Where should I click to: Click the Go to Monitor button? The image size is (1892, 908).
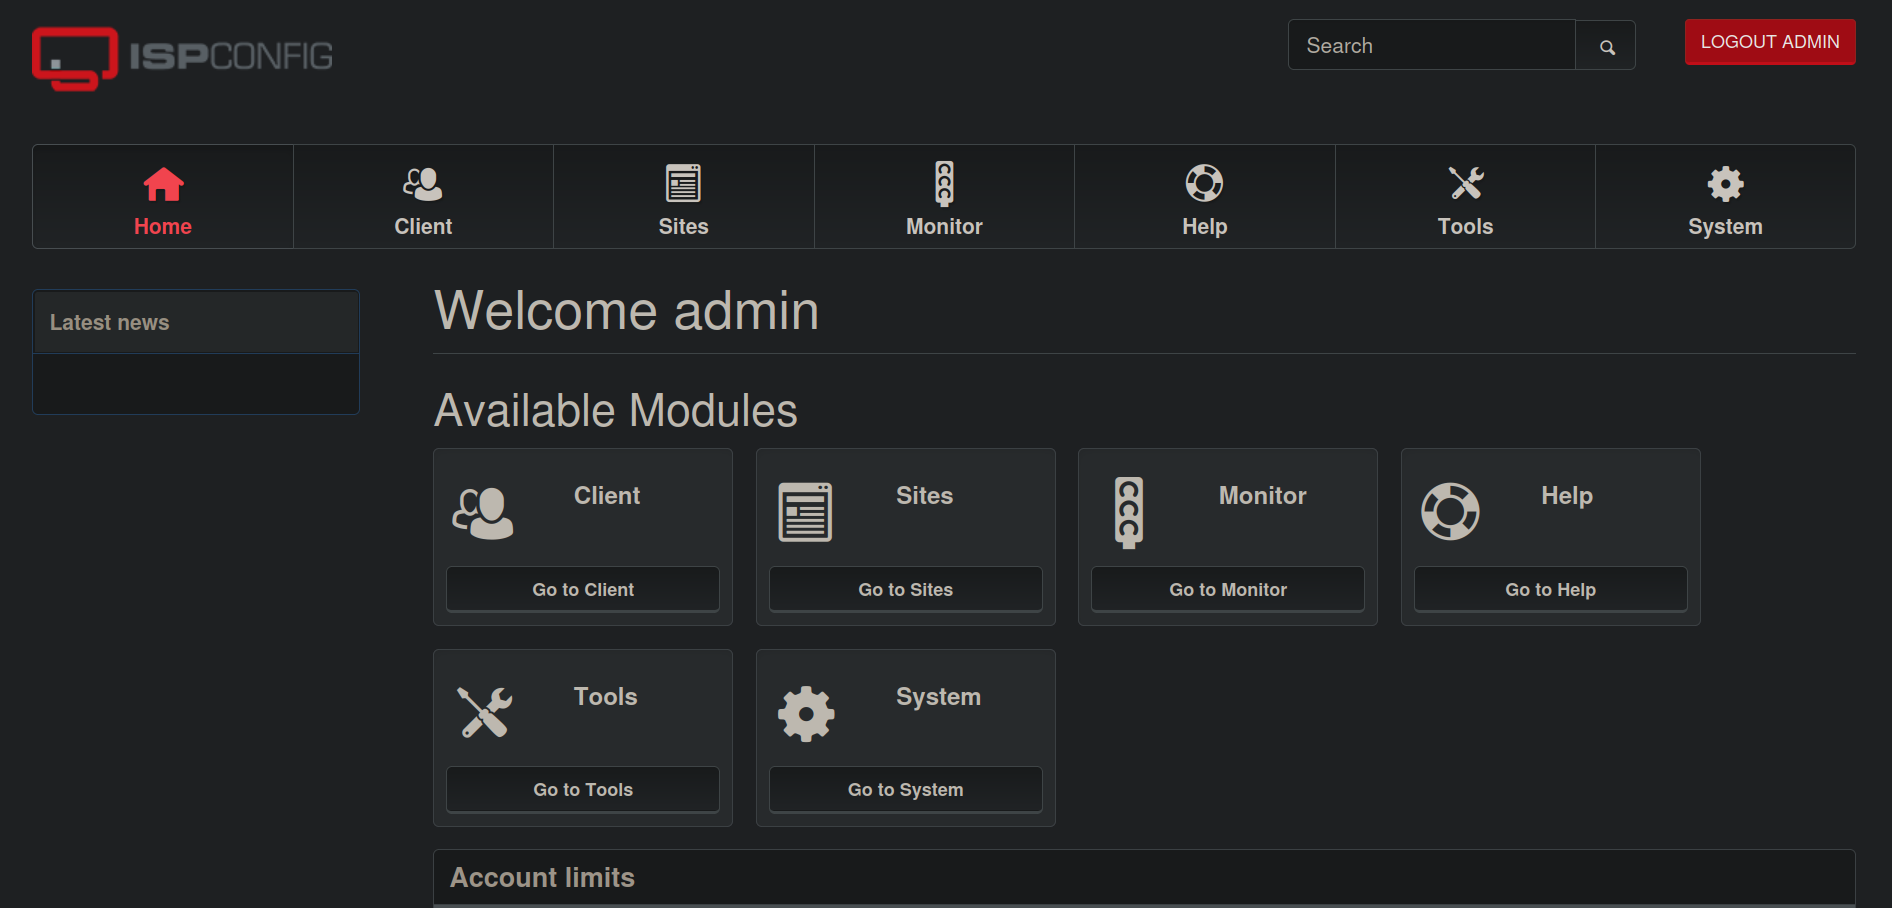tap(1228, 590)
